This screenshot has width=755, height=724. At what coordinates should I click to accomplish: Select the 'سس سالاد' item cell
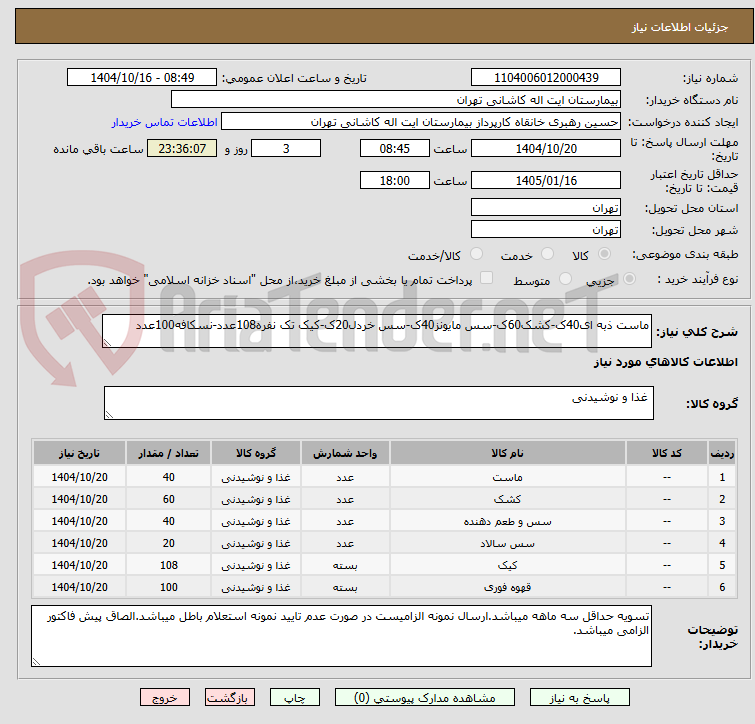pyautogui.click(x=508, y=543)
